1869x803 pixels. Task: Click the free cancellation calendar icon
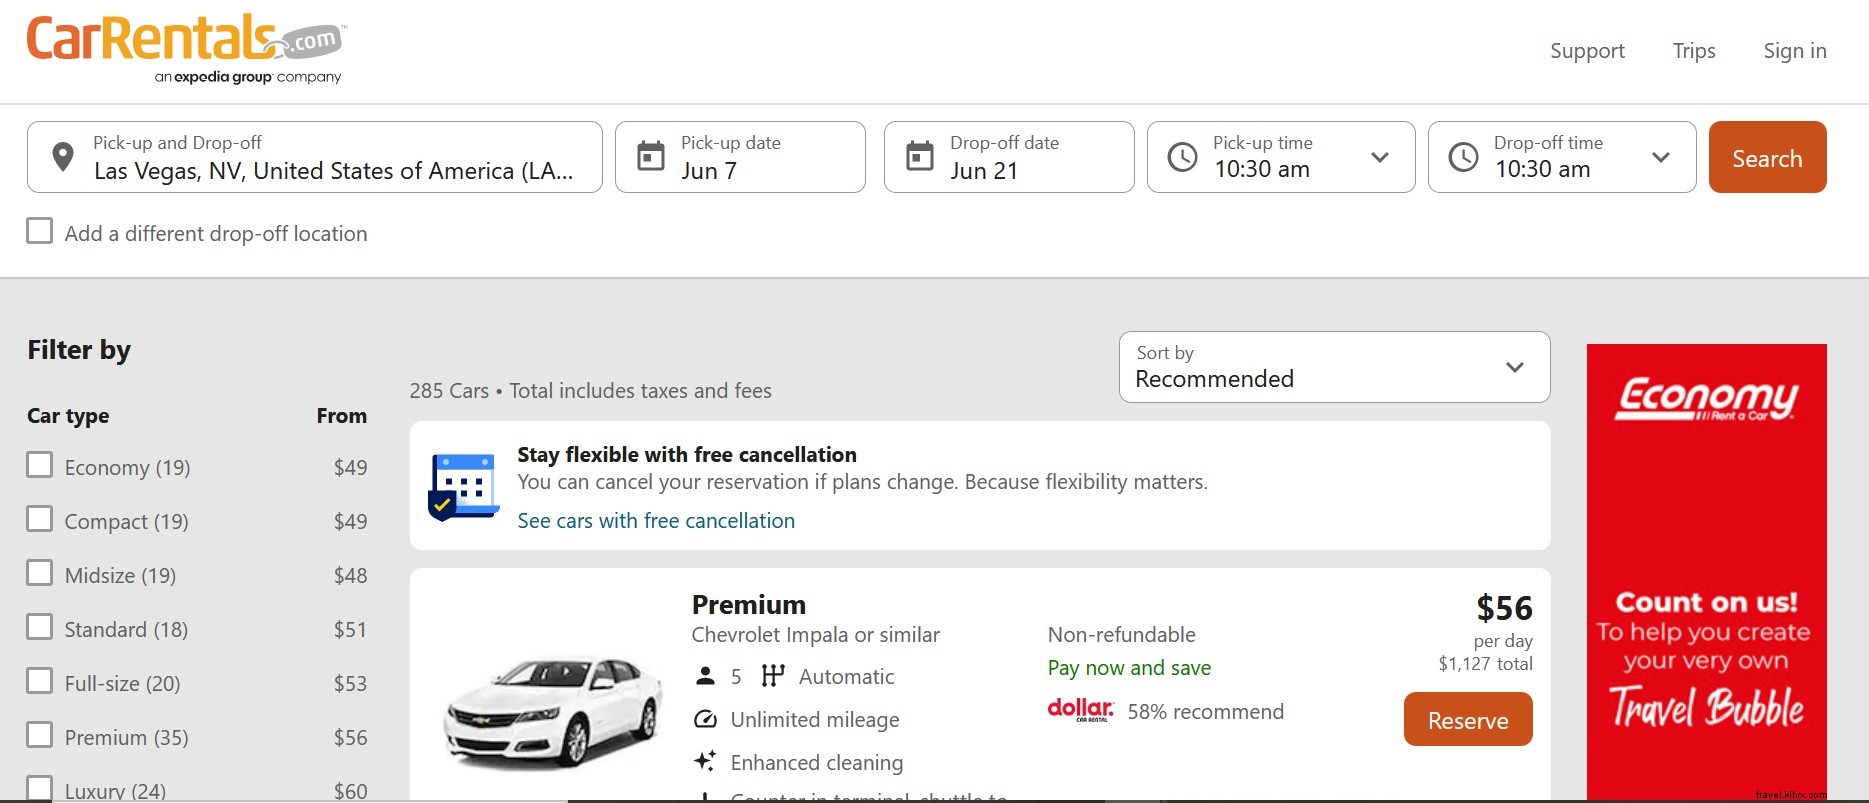click(x=463, y=487)
